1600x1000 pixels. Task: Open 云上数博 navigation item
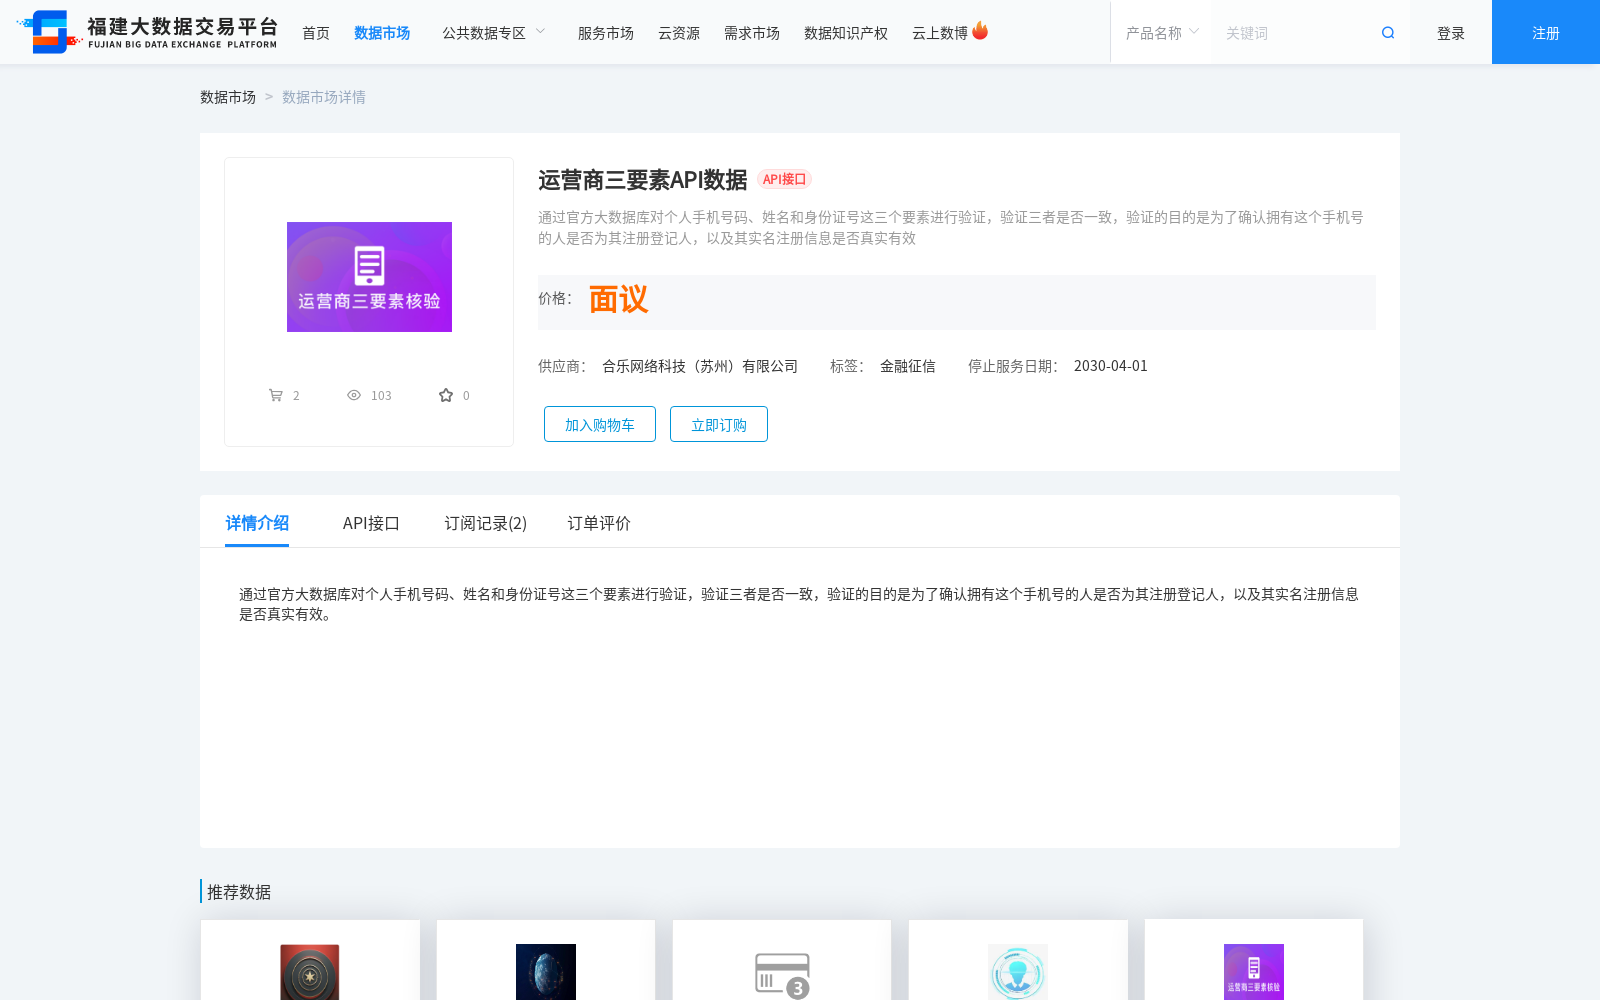click(x=940, y=33)
